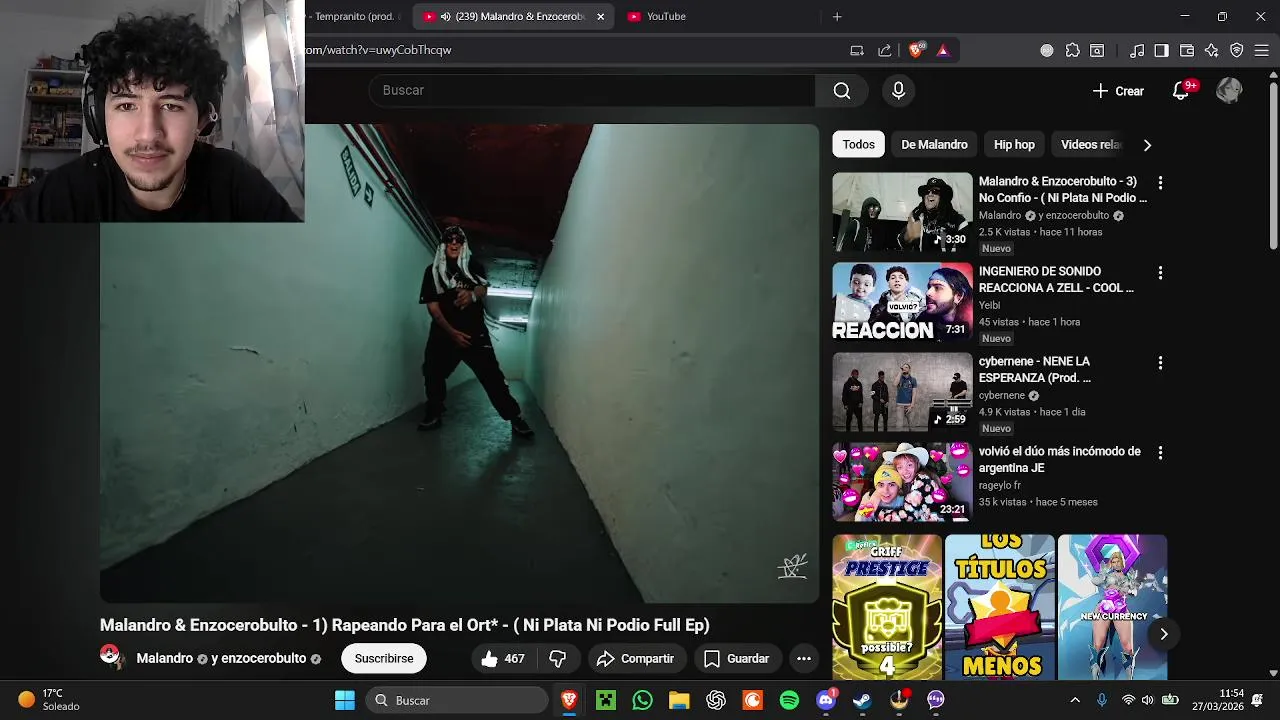Open browser extensions puzzle icon
Screen dimensions: 1280x720
pyautogui.click(x=1073, y=50)
